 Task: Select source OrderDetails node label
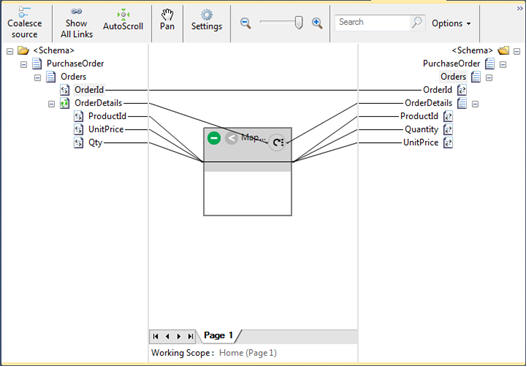click(98, 103)
